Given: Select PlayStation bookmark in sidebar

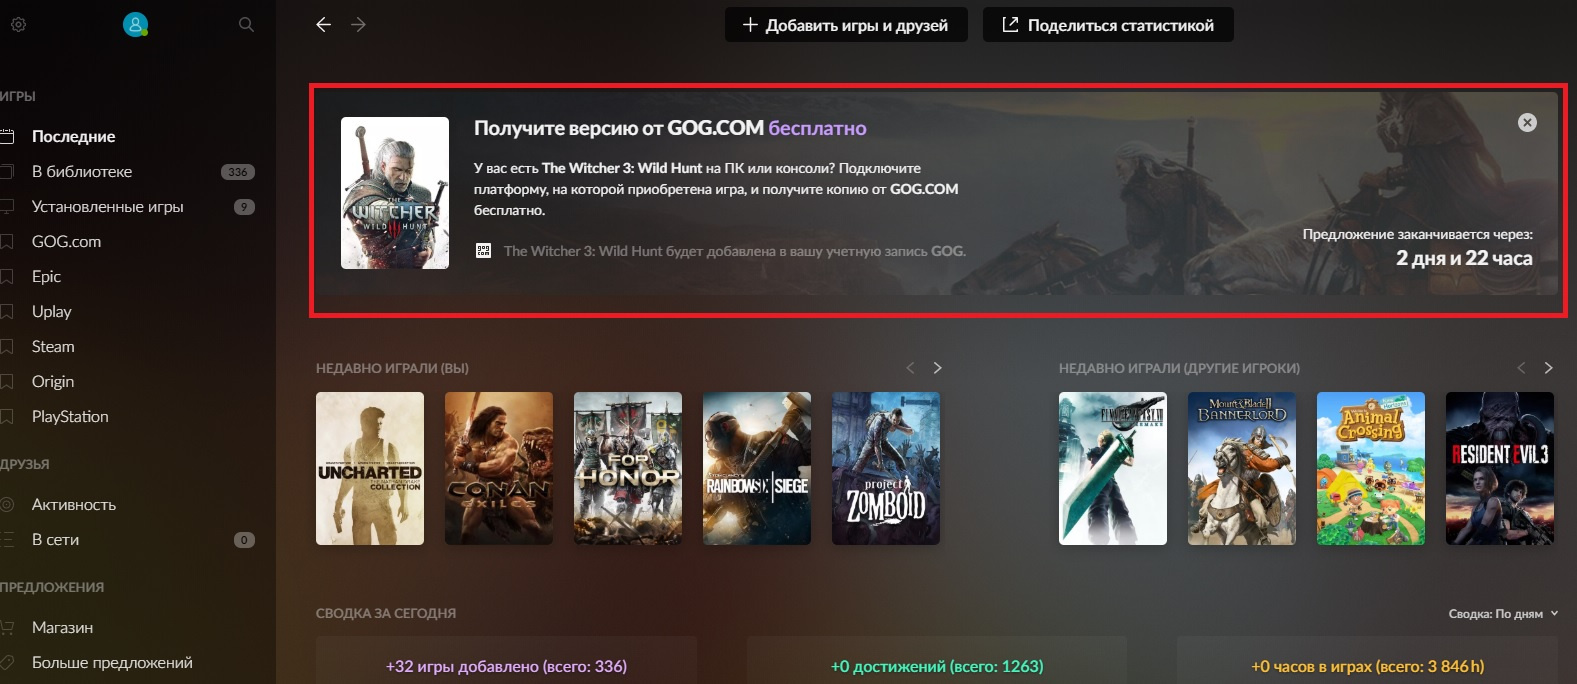Looking at the screenshot, I should pyautogui.click(x=70, y=416).
